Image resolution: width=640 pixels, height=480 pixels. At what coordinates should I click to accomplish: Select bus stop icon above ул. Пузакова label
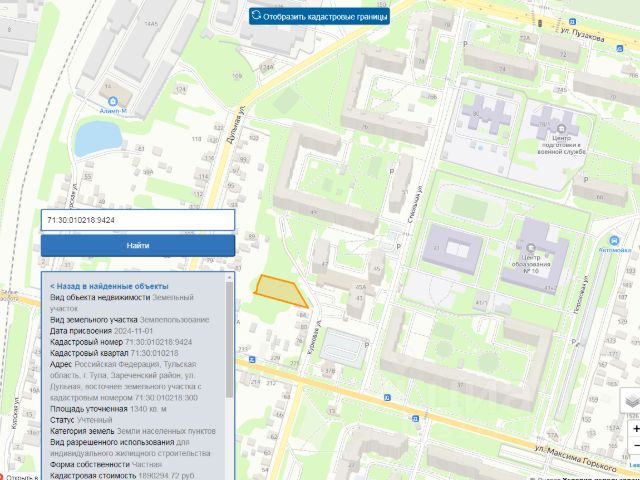pyautogui.click(x=573, y=22)
